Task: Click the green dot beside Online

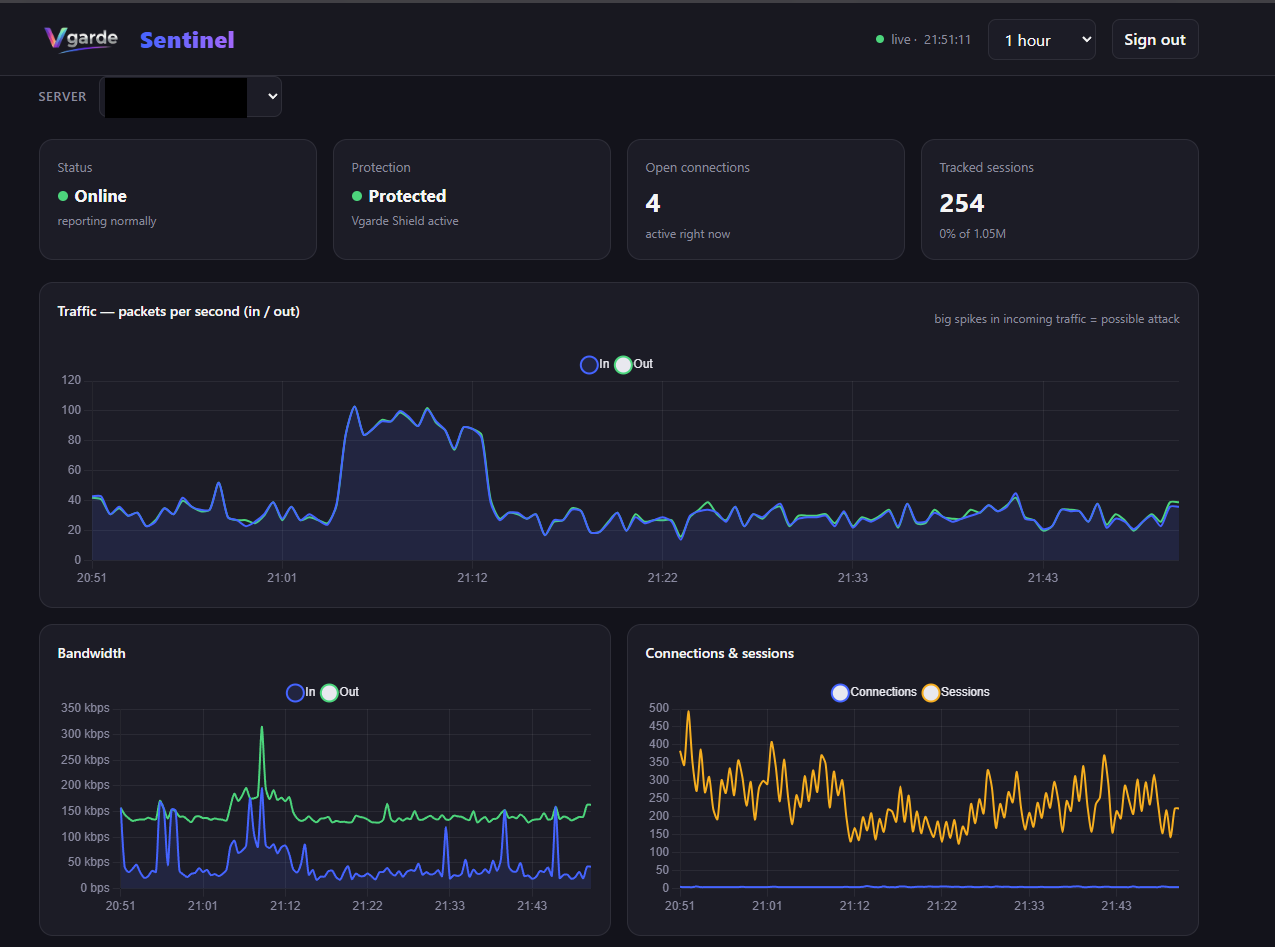Action: 63,196
